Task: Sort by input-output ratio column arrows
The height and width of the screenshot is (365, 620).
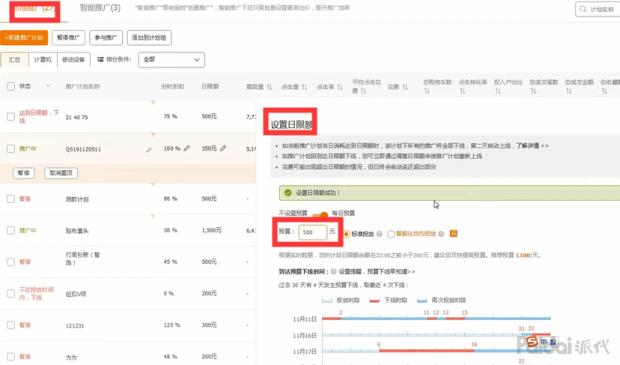Action: (498, 91)
